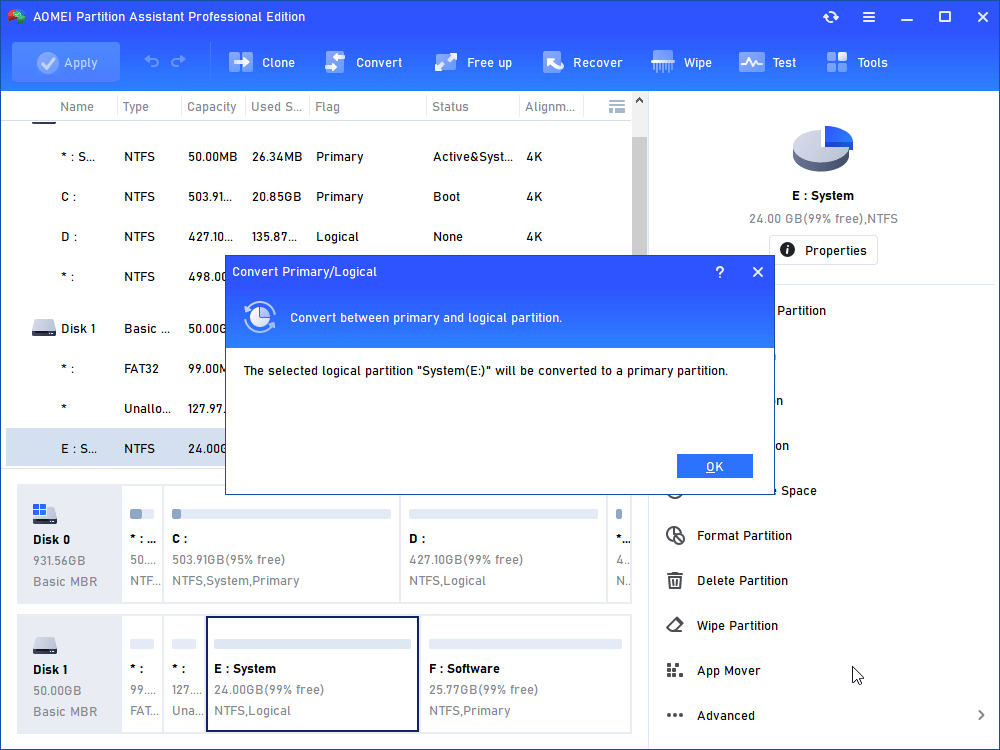Open the hamburger menu in title bar
Viewport: 1000px width, 750px height.
pyautogui.click(x=869, y=17)
